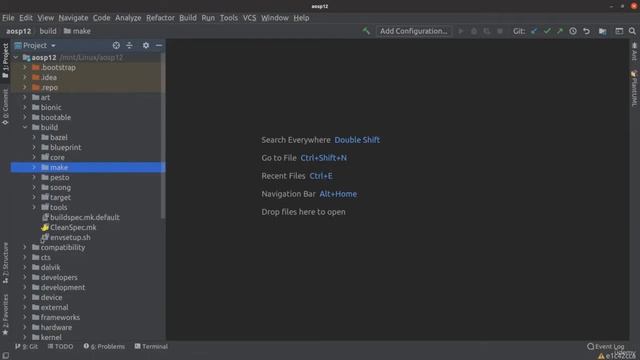Click the Build Project hammer icon
The height and width of the screenshot is (360, 640).
tap(366, 31)
